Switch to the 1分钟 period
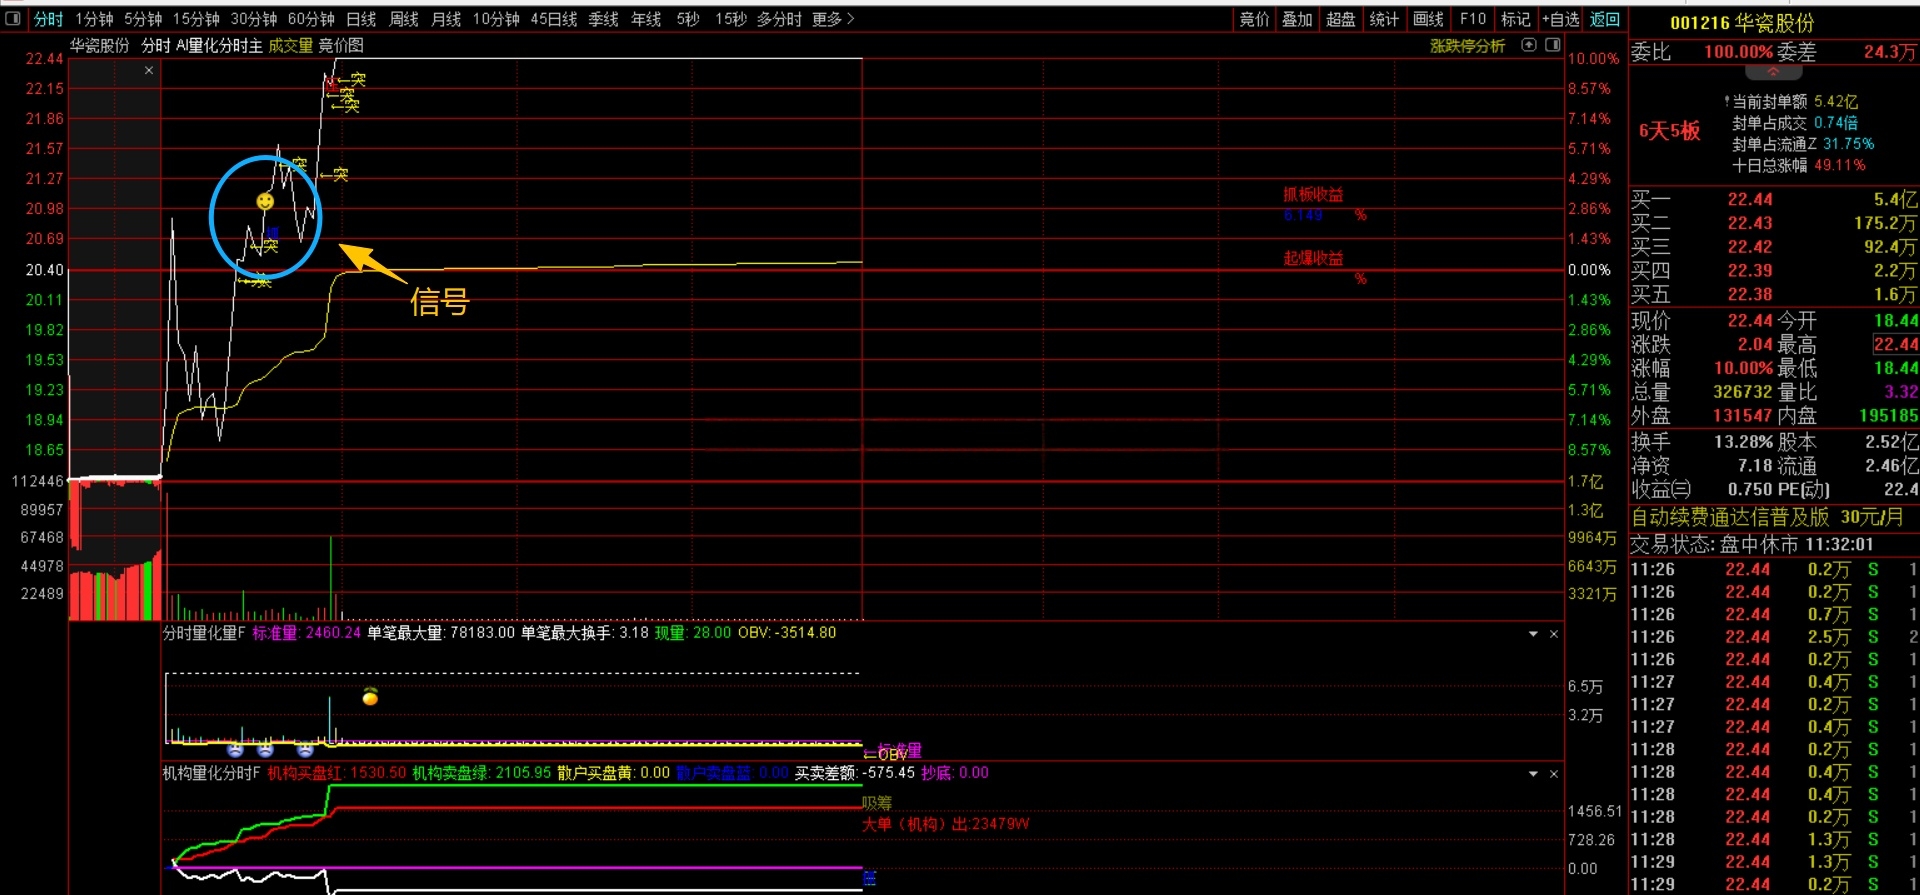The width and height of the screenshot is (1920, 895). click(x=94, y=19)
